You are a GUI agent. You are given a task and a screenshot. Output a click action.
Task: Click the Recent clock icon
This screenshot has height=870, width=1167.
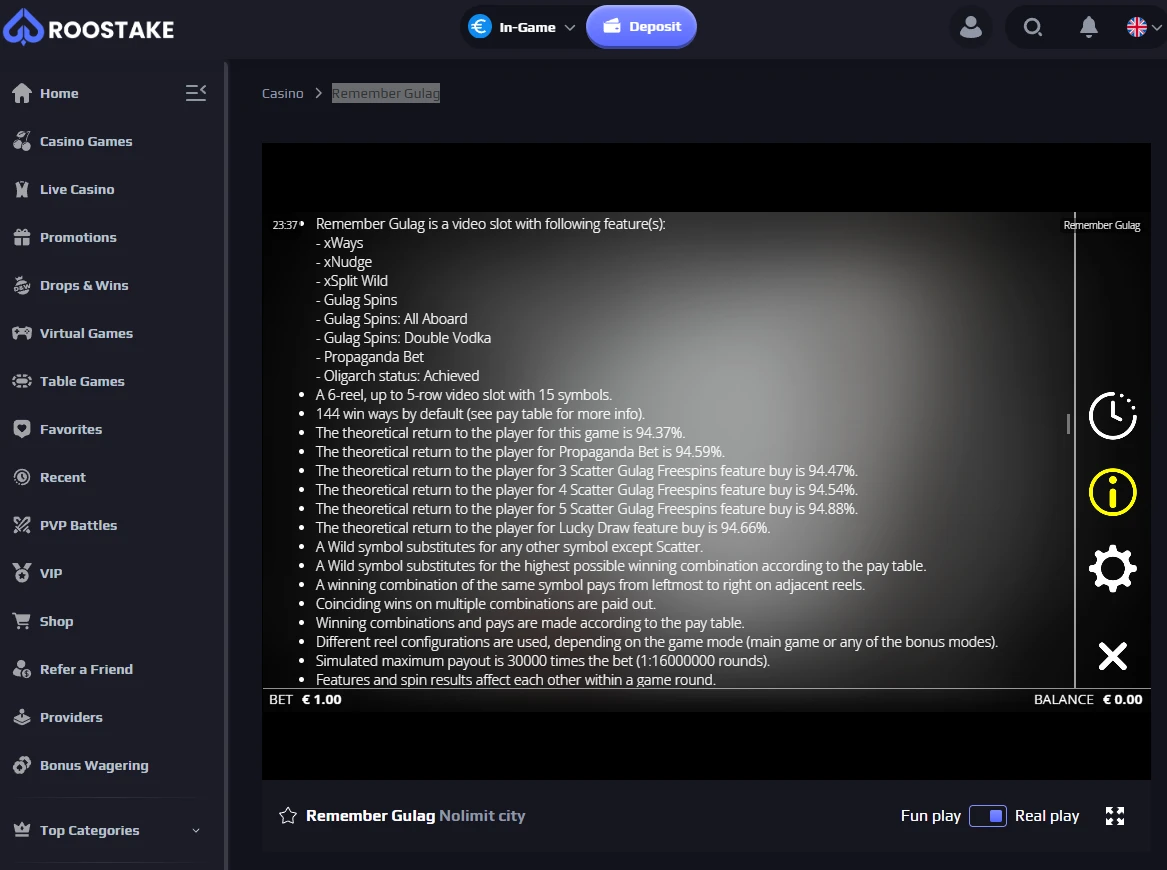click(22, 477)
